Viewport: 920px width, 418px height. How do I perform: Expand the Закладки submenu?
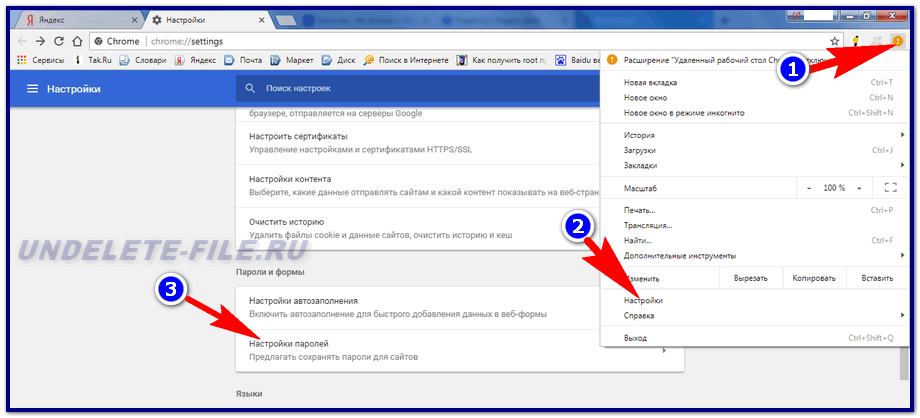(x=900, y=165)
